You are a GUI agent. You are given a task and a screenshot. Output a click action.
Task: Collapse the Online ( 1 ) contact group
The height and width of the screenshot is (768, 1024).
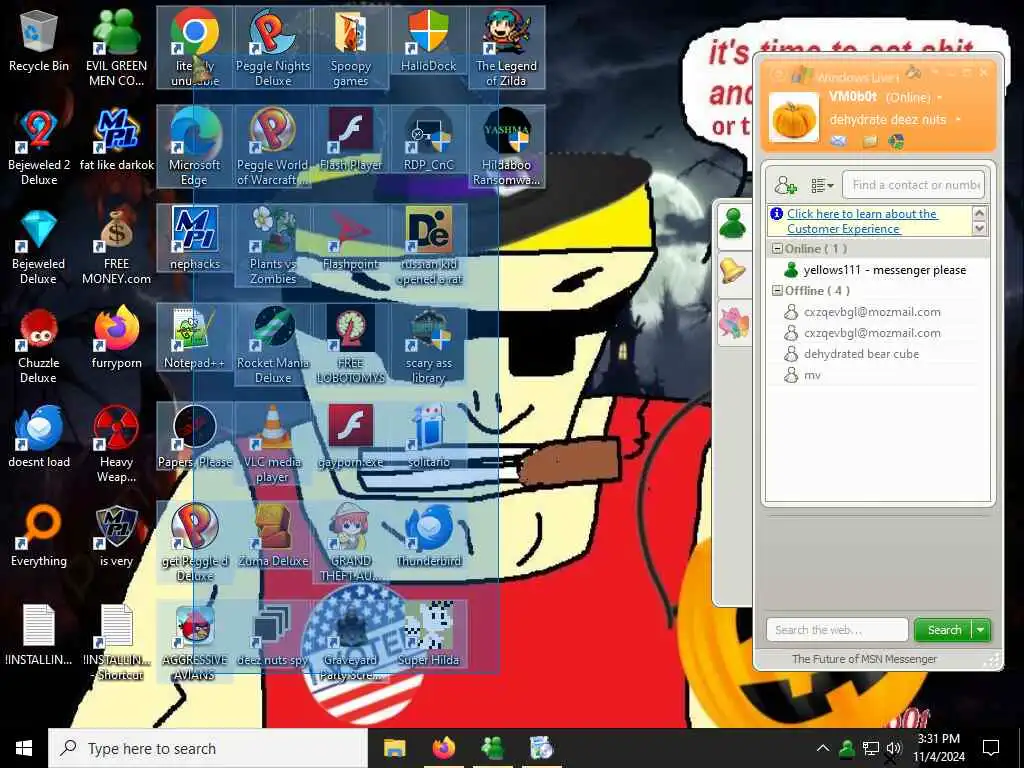(x=777, y=249)
